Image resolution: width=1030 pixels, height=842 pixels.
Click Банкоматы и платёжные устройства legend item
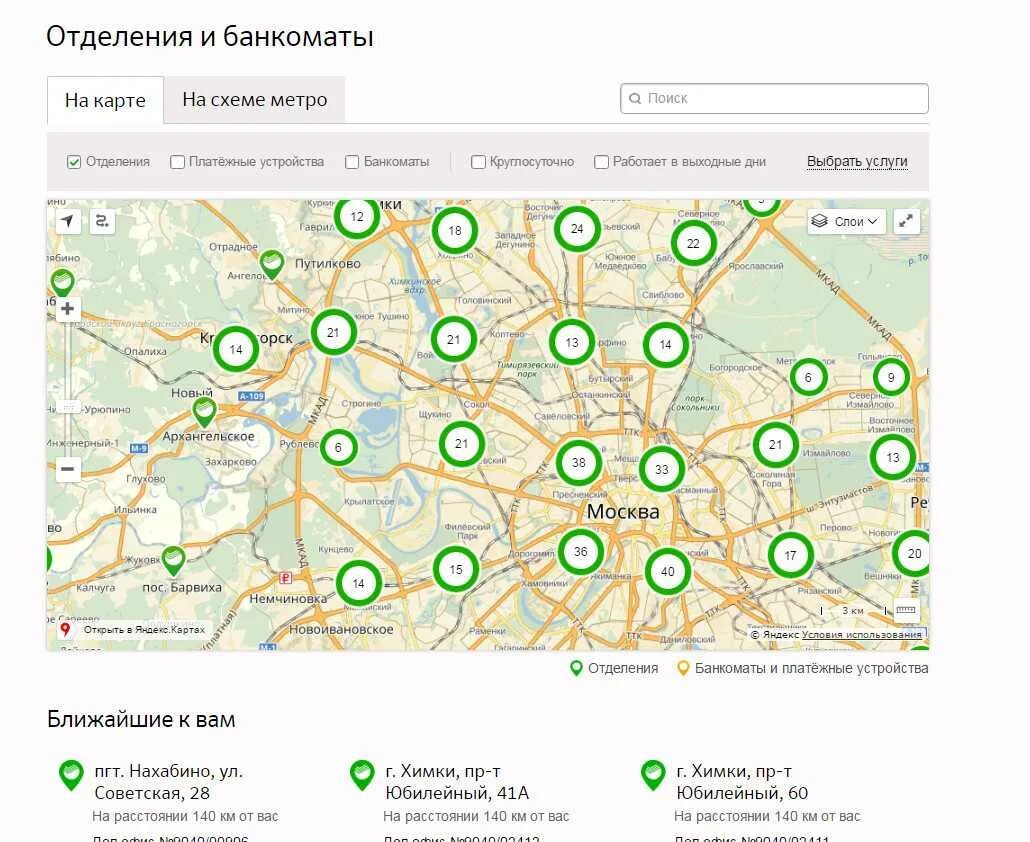pyautogui.click(x=803, y=669)
